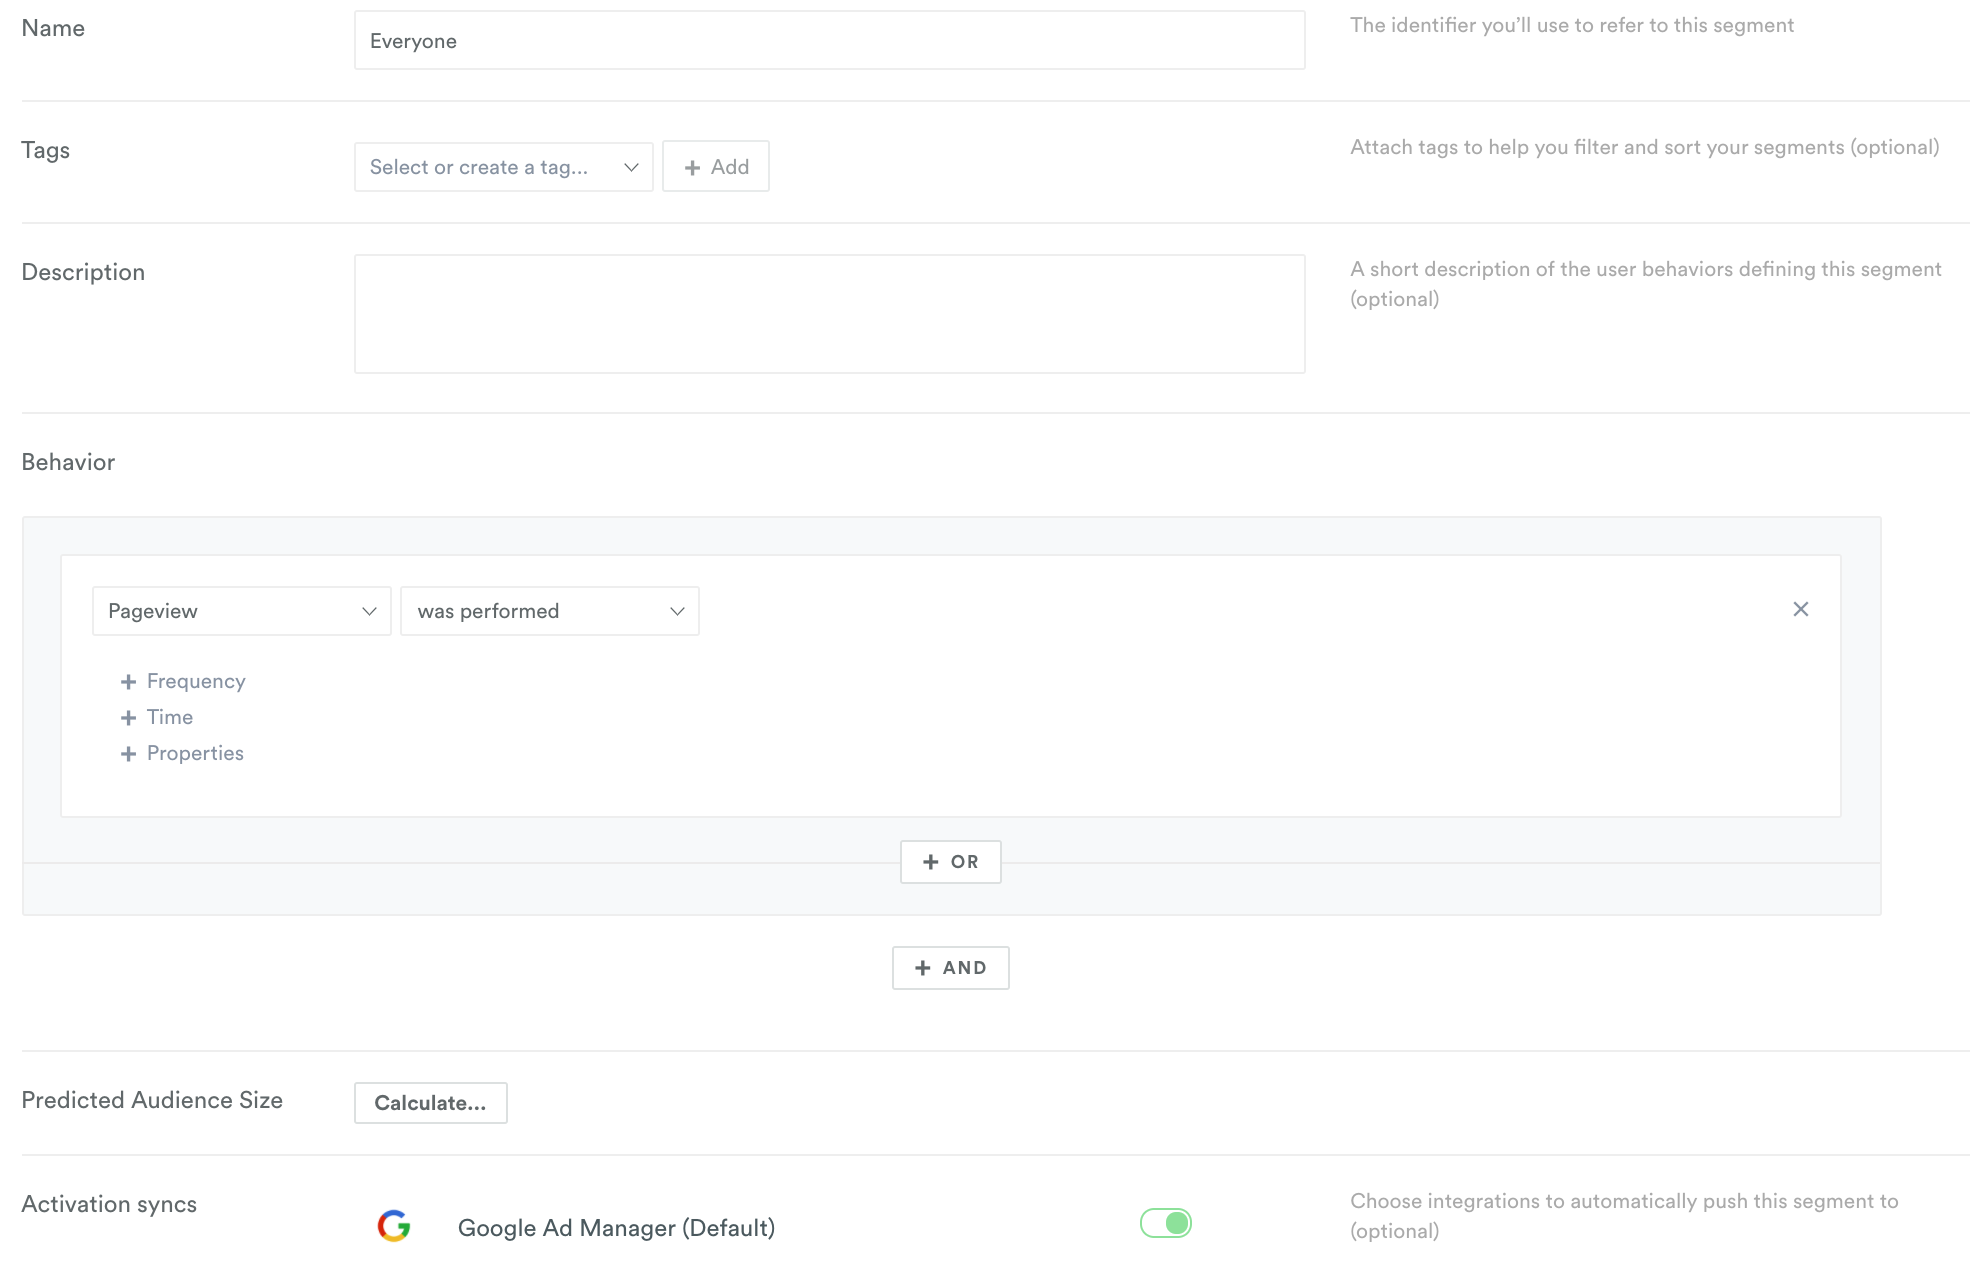
Task: Remove the Pageview behavior with the X icon
Action: pos(1801,609)
